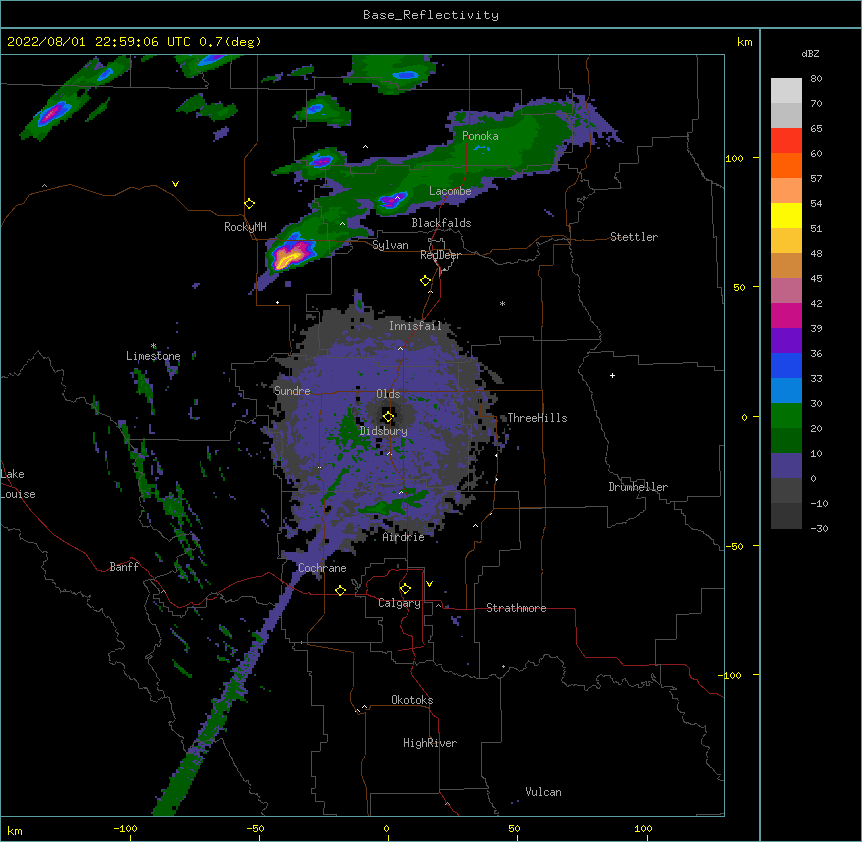Screen dimensions: 862x842
Task: Click the Didsbury city label
Action: pos(384,431)
